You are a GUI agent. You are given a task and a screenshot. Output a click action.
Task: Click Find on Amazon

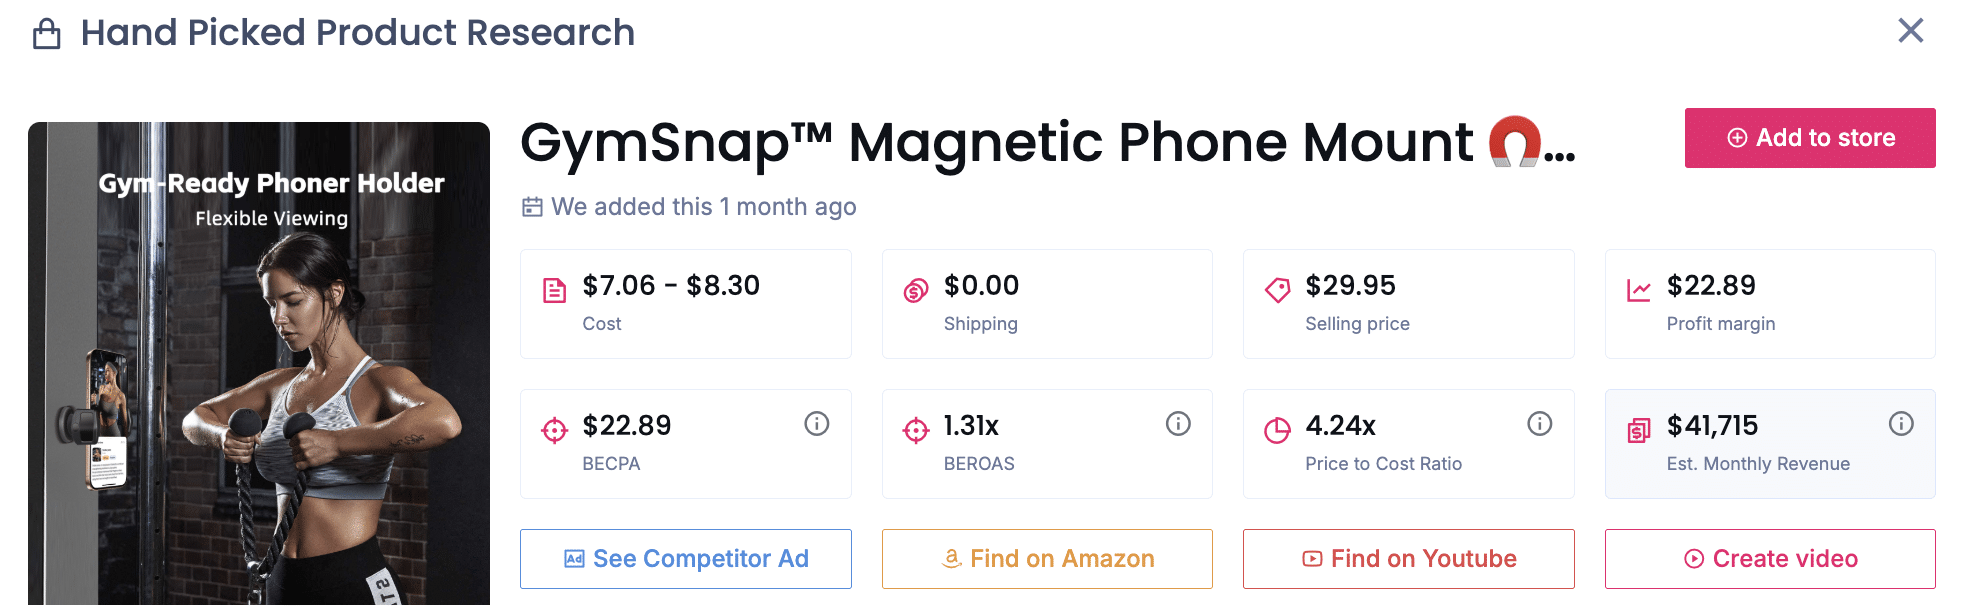coord(1047,558)
